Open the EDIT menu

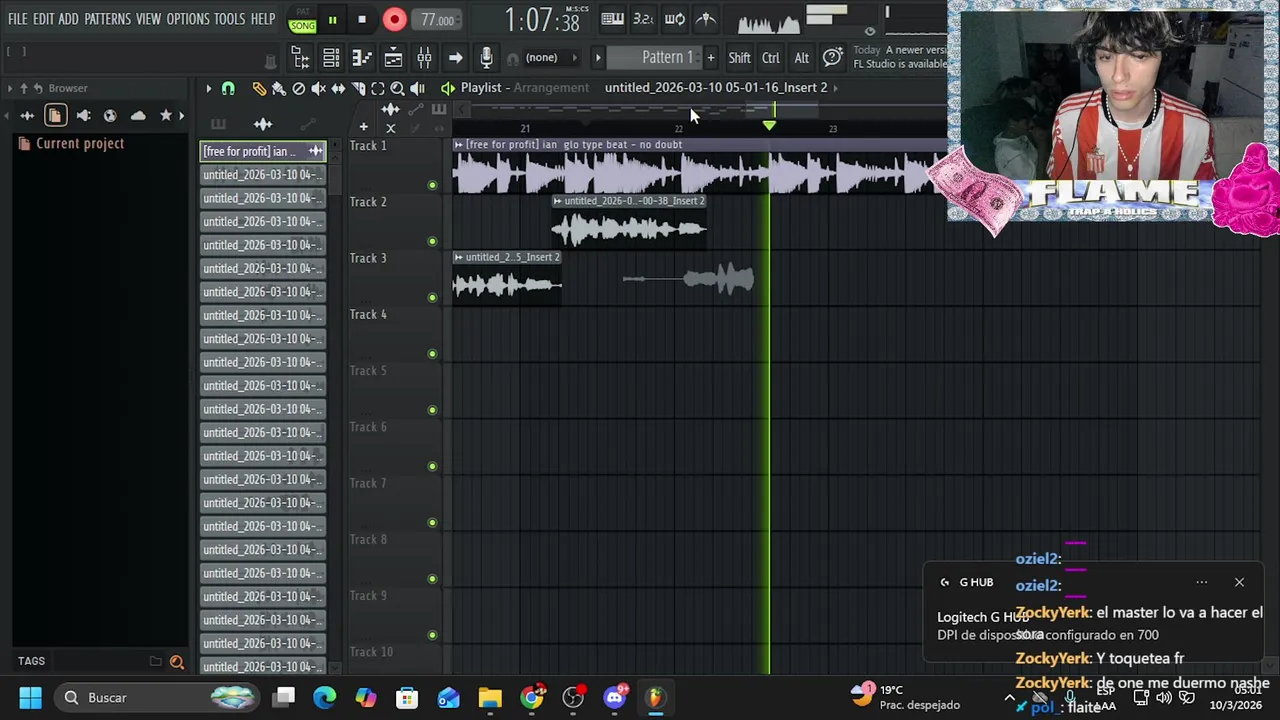point(43,19)
